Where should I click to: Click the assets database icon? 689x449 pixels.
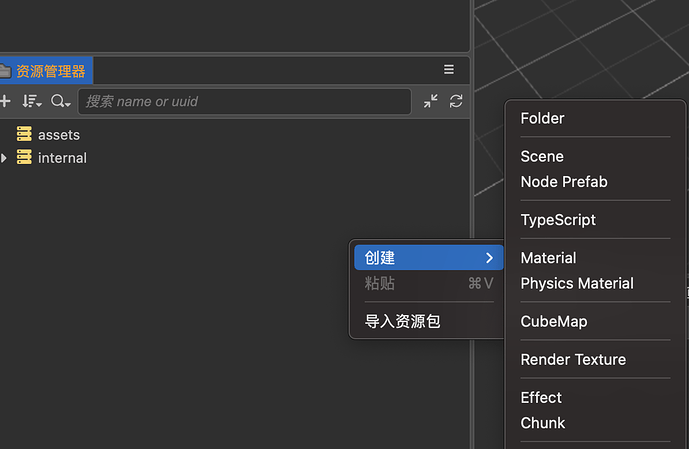(x=24, y=134)
